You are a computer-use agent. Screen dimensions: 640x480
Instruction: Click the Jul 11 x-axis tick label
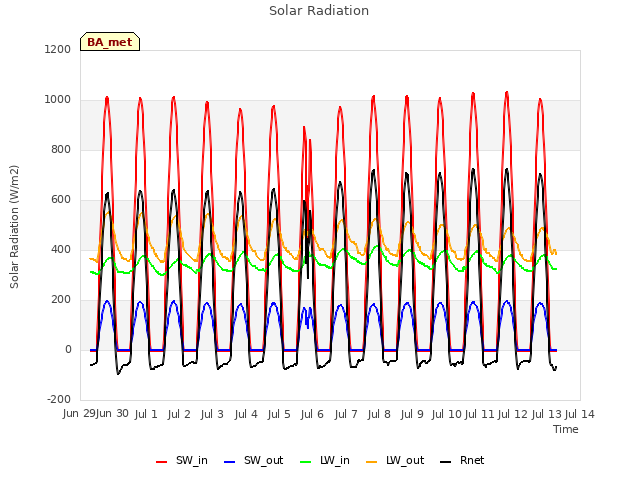[480, 414]
